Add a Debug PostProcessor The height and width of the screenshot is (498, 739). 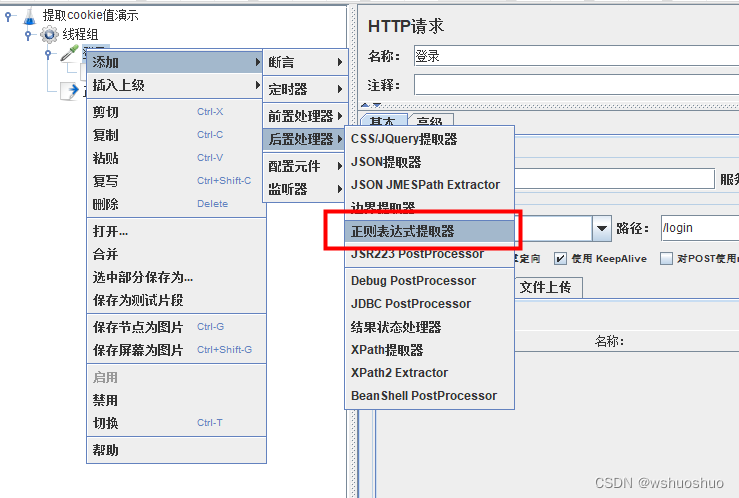coord(429,281)
